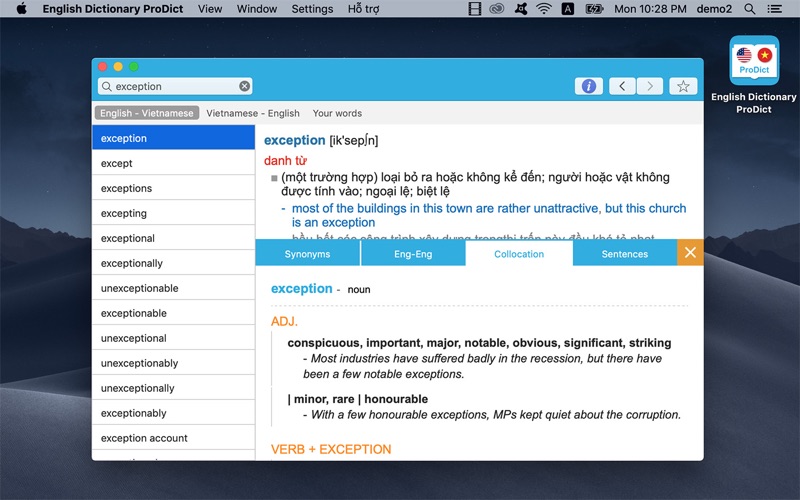Click the info button in dictionary toolbar

coord(588,86)
